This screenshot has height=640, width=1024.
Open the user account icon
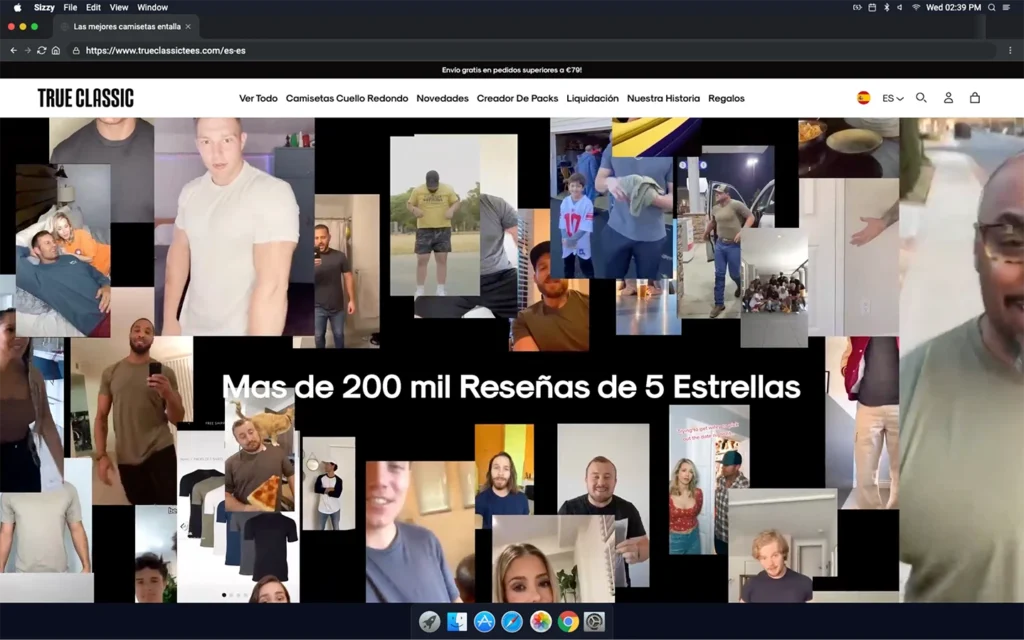tap(948, 98)
